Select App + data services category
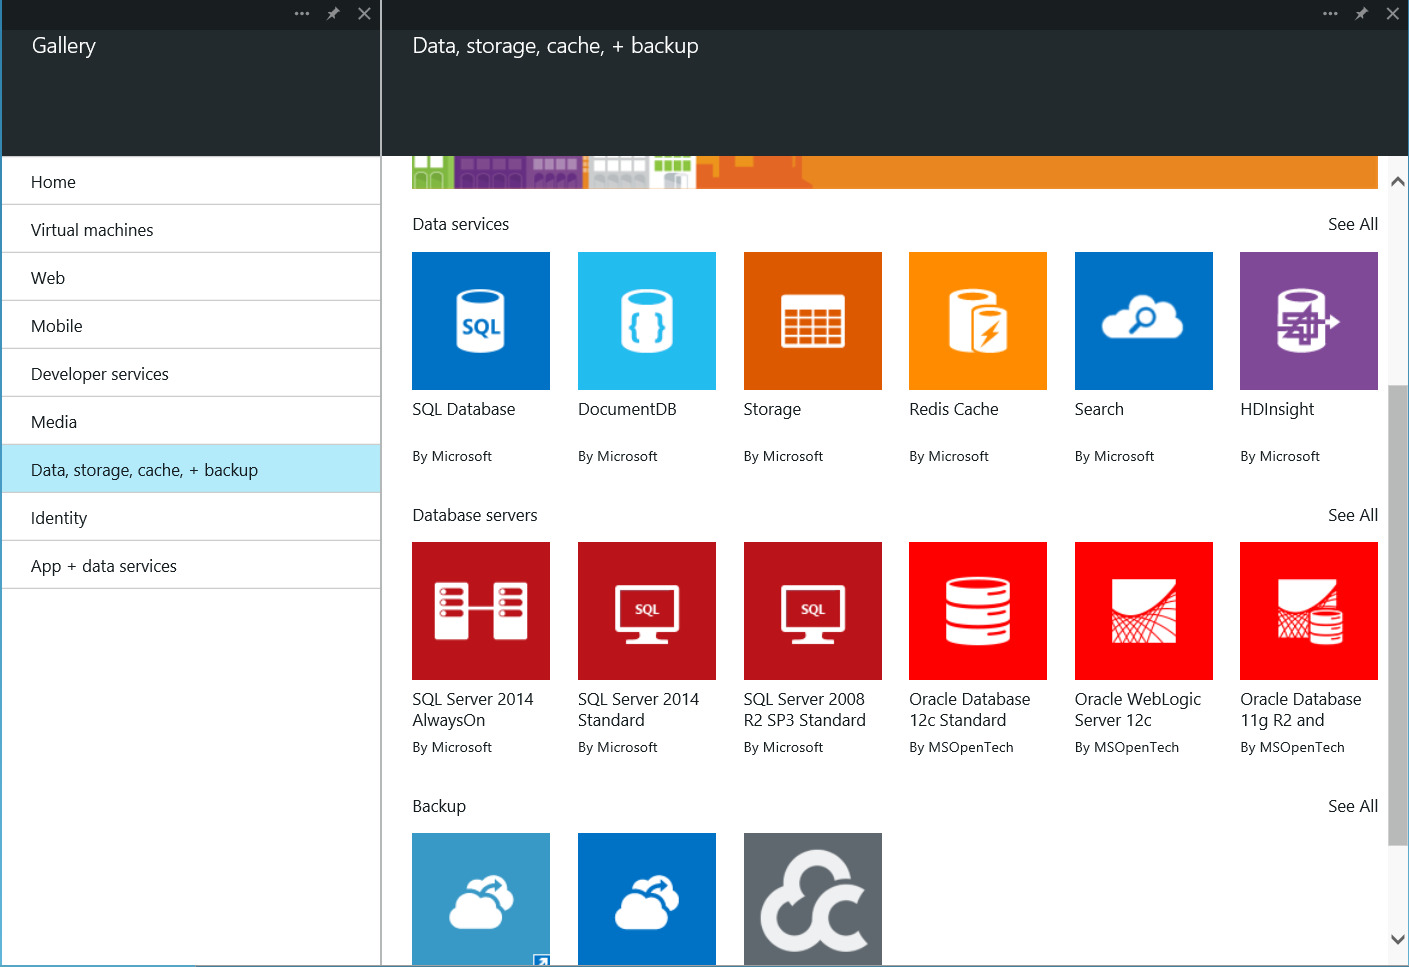This screenshot has width=1409, height=967. 191,565
